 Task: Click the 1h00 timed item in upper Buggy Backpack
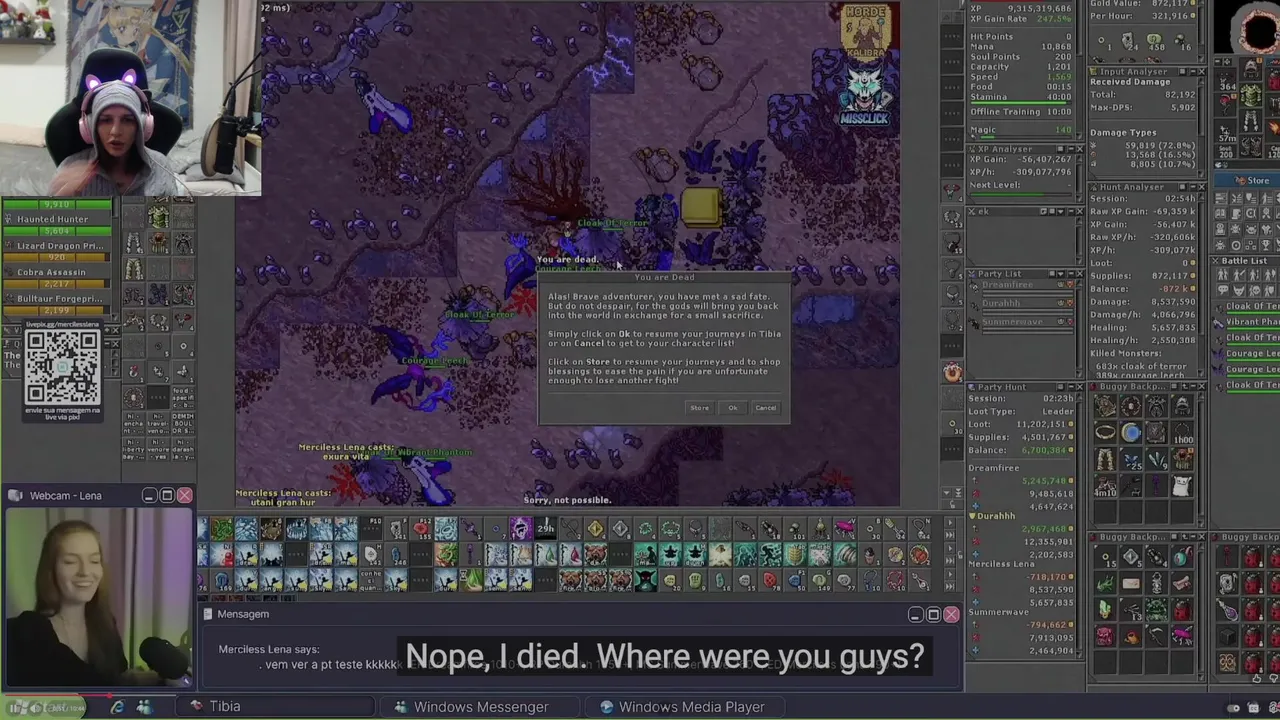1181,432
